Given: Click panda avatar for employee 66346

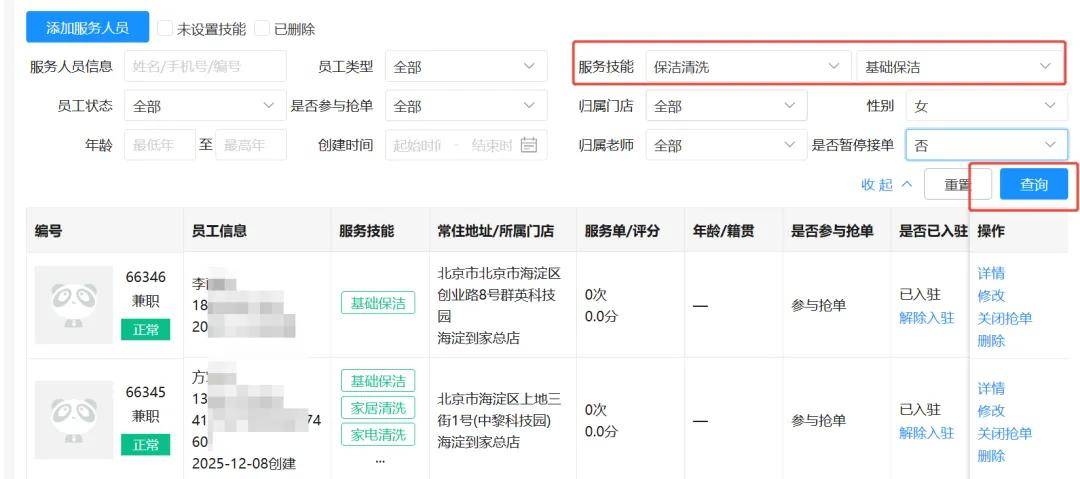Looking at the screenshot, I should tap(67, 297).
